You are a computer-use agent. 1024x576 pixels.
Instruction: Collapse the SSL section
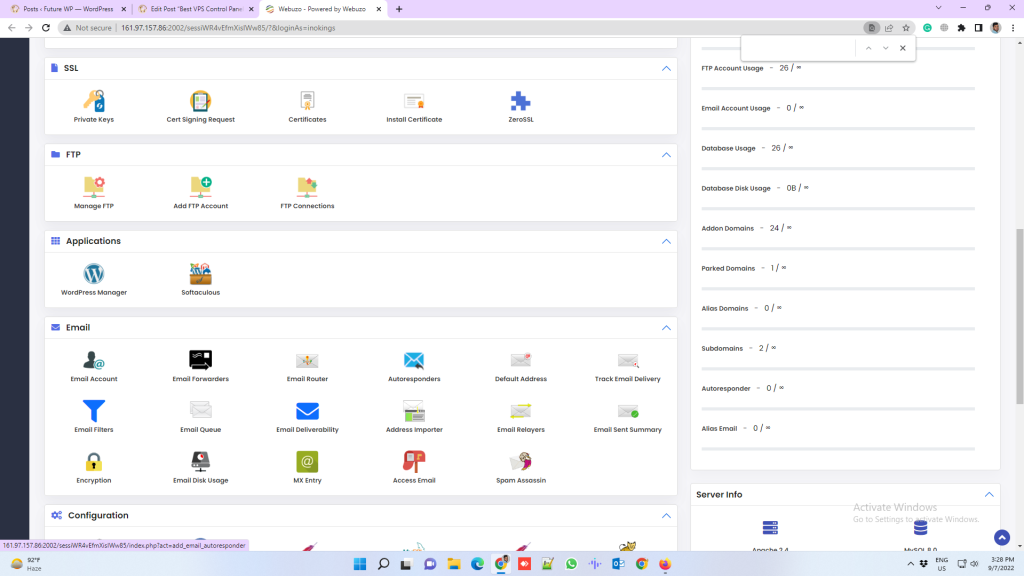[x=666, y=69]
